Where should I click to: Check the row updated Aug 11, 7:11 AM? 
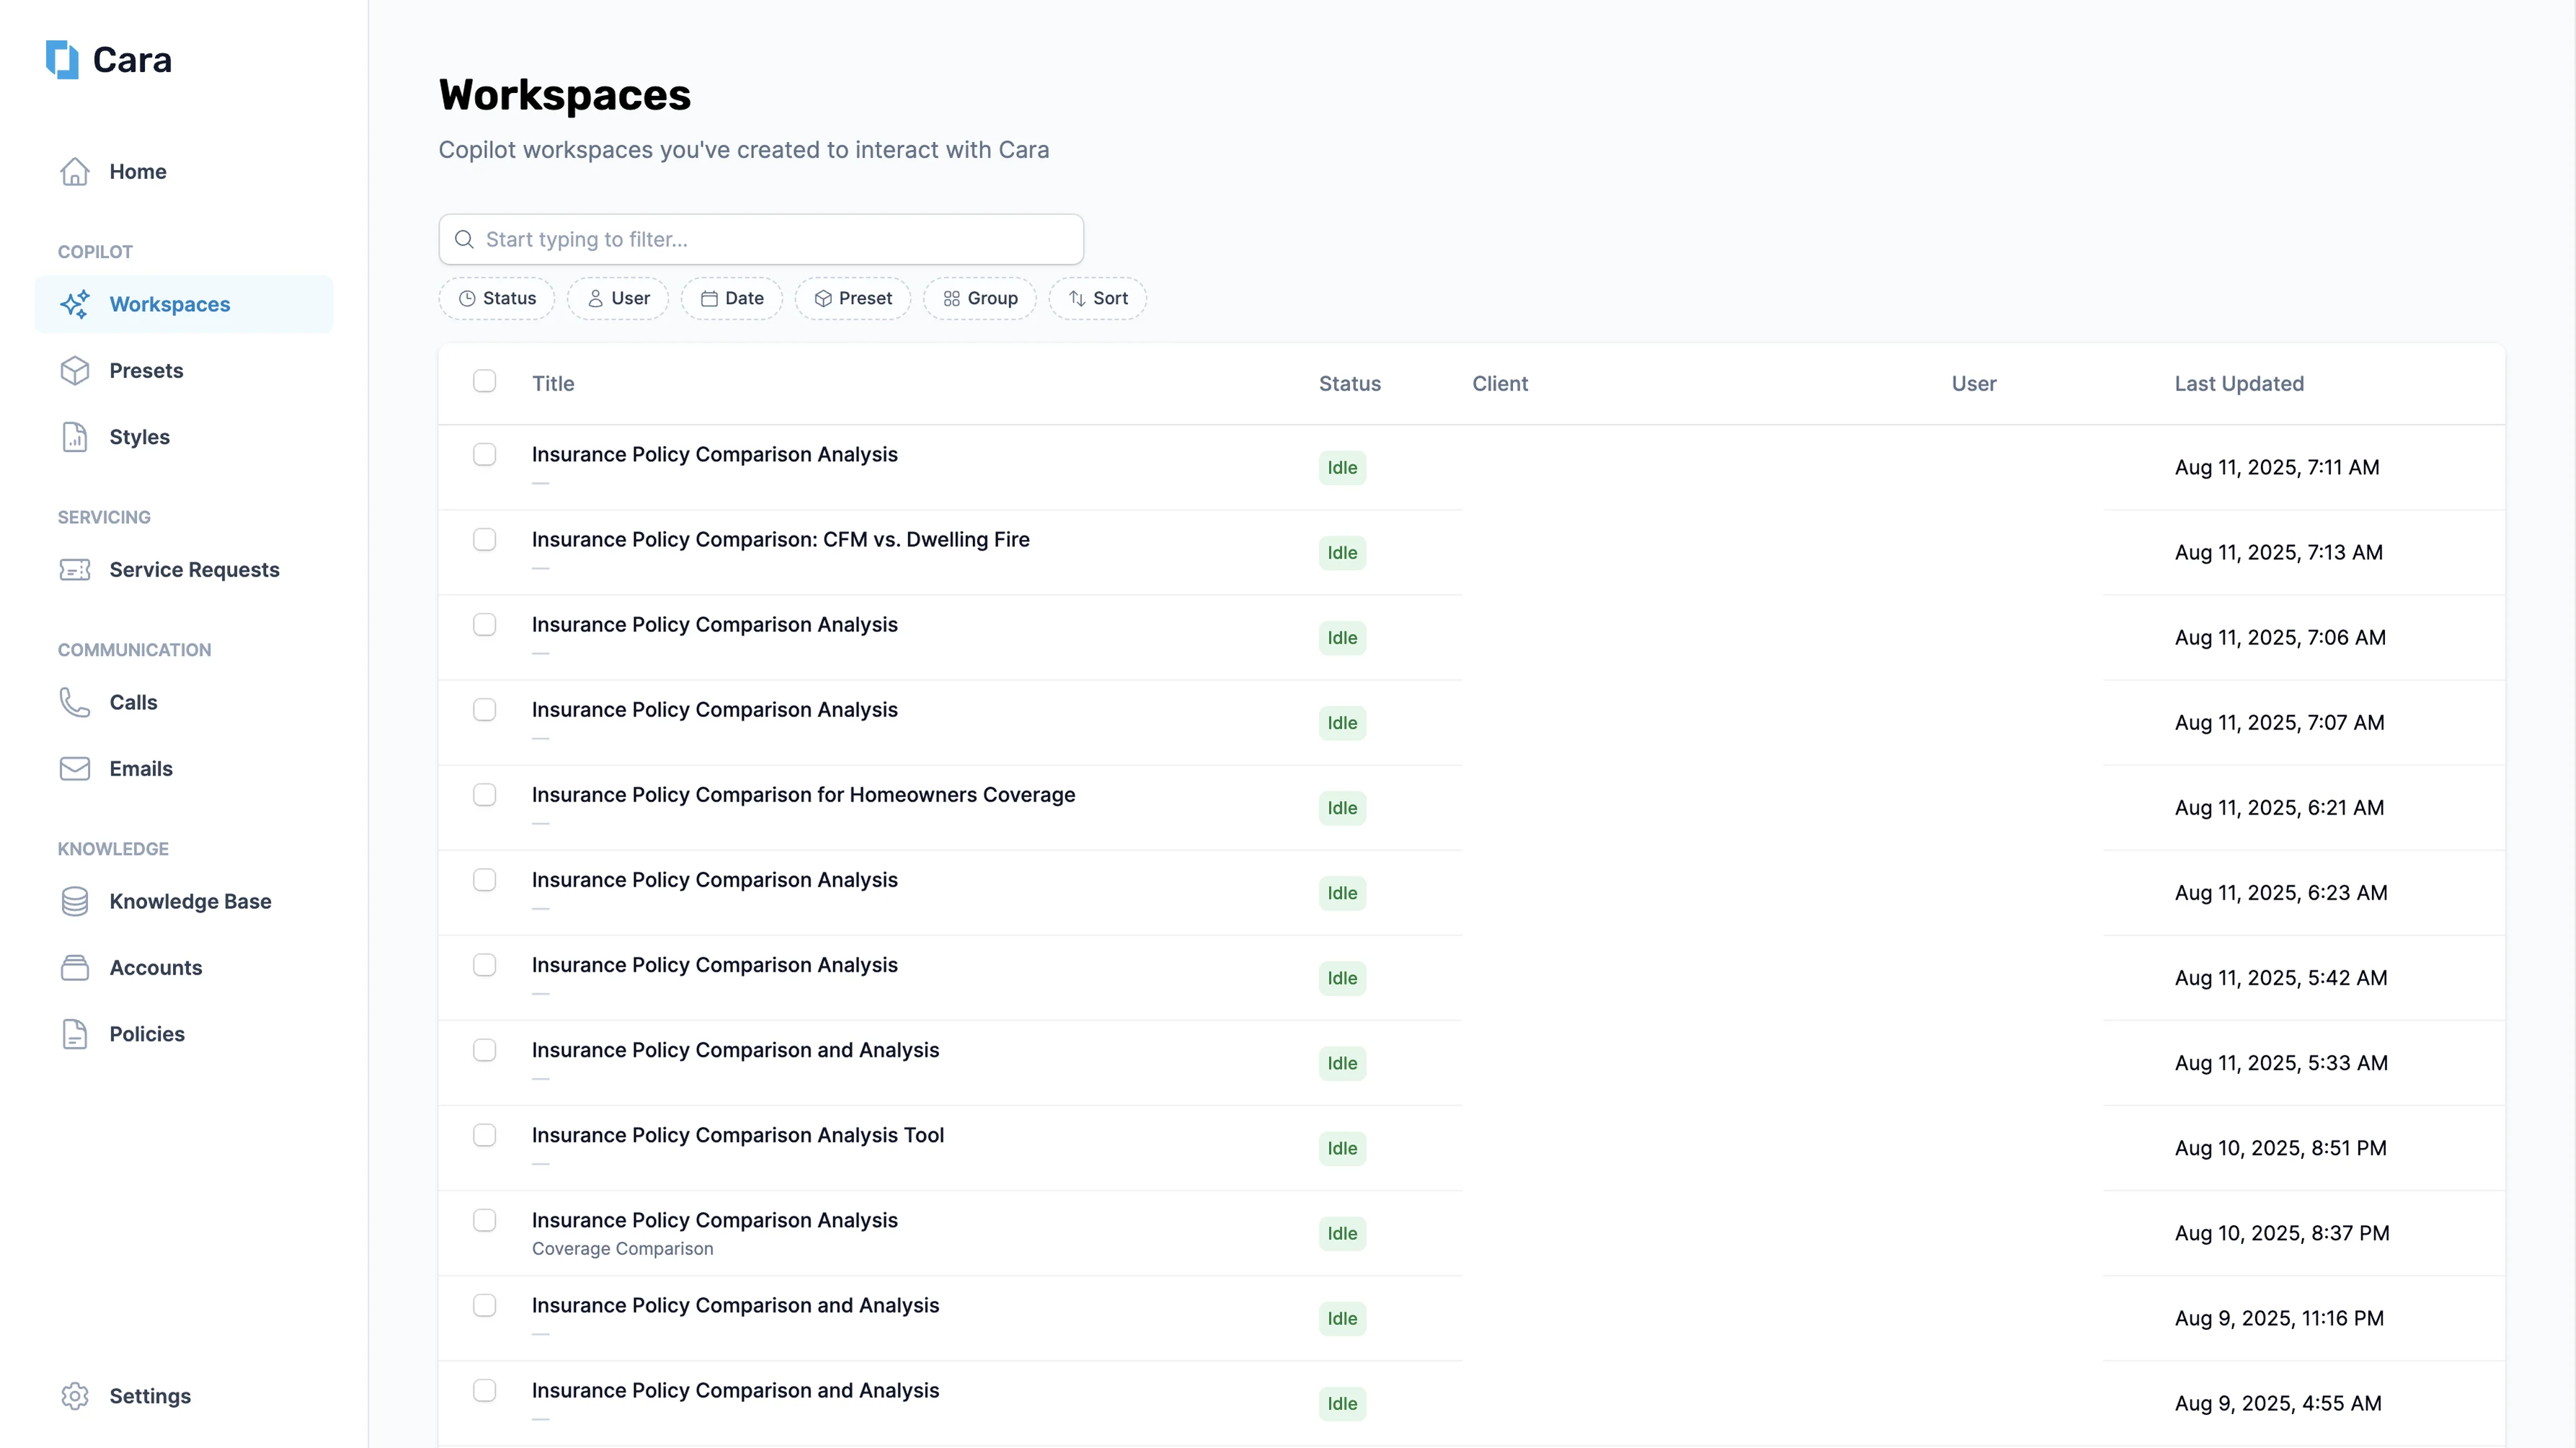tap(484, 454)
